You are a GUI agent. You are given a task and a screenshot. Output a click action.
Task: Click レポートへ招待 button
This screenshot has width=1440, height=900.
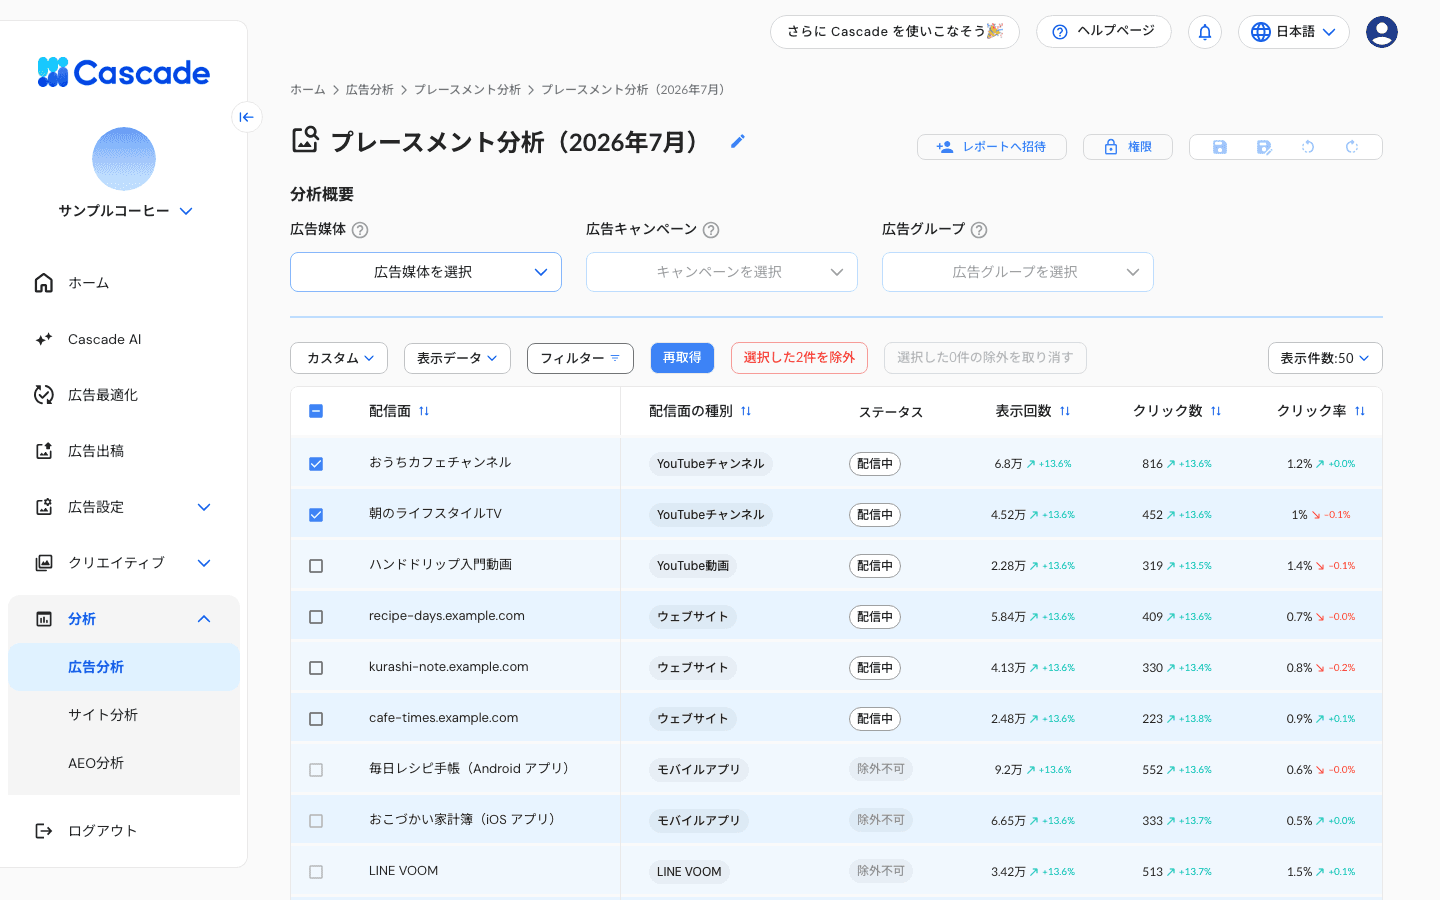992,147
